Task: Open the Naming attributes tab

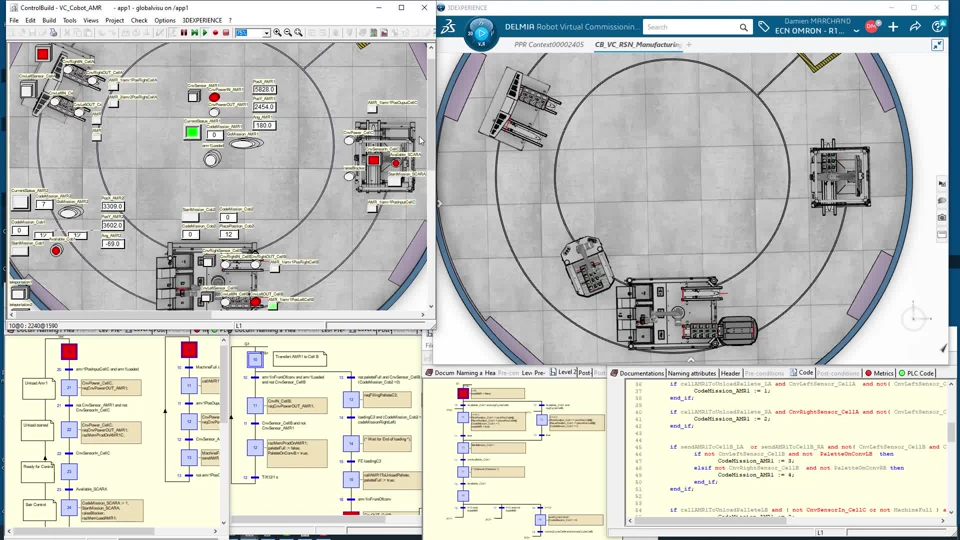Action: [x=692, y=373]
